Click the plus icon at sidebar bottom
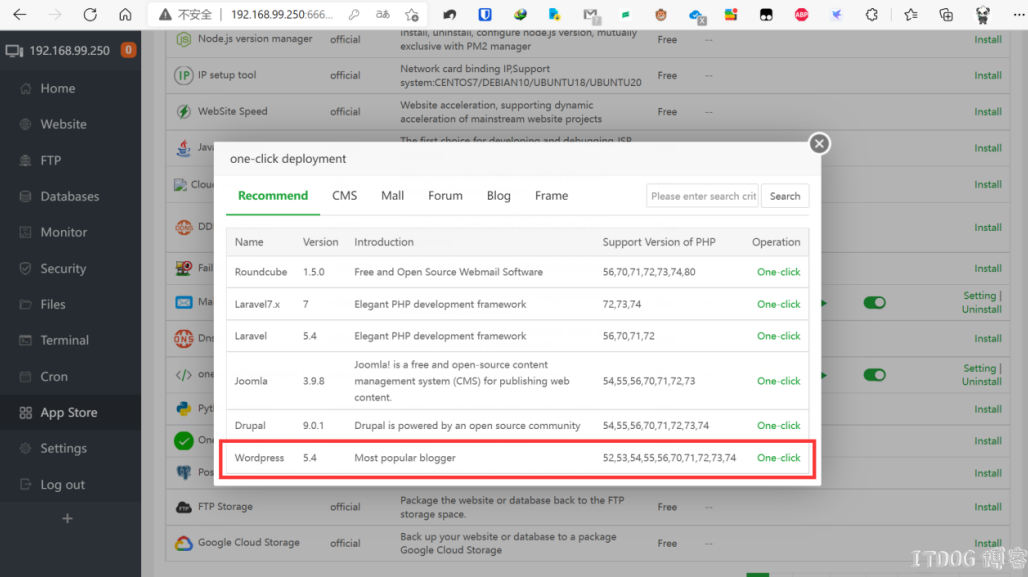The image size is (1028, 577). coord(67,519)
